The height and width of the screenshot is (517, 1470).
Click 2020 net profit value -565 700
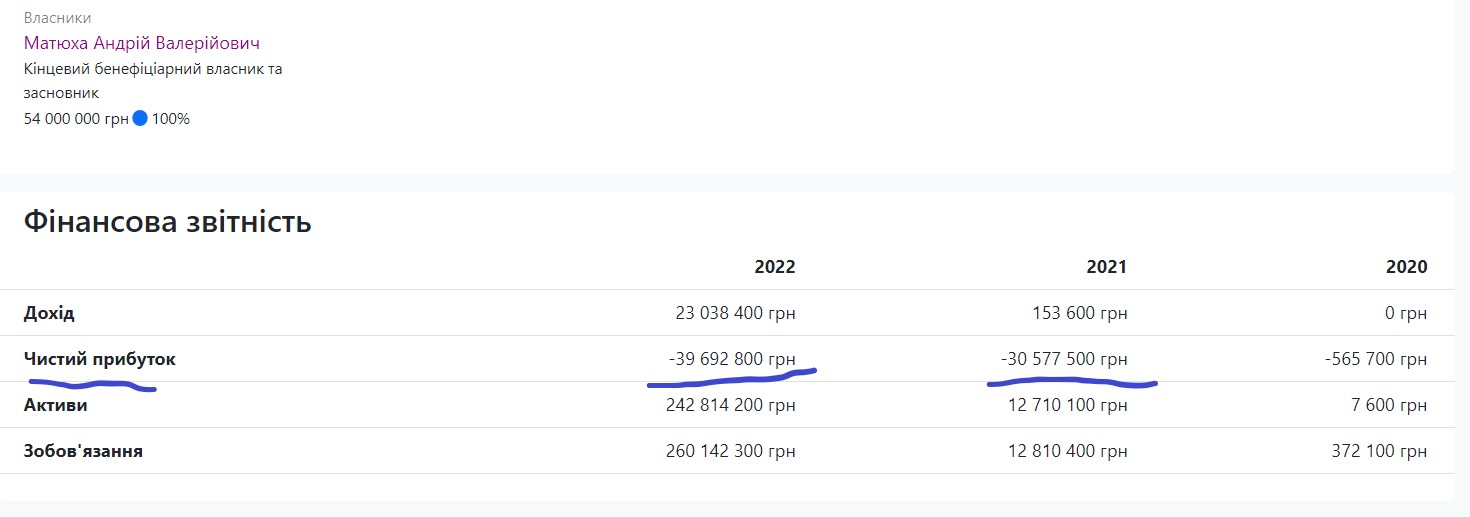[1374, 359]
